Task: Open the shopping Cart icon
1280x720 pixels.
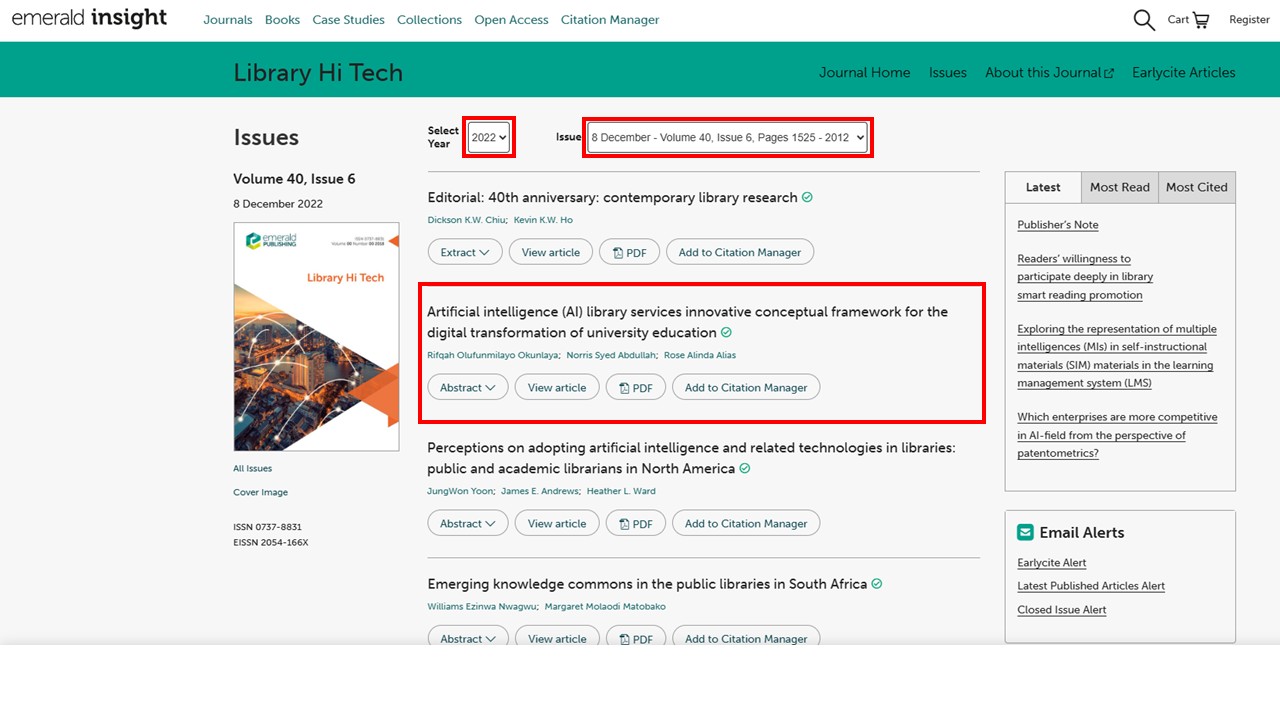Action: tap(1188, 20)
